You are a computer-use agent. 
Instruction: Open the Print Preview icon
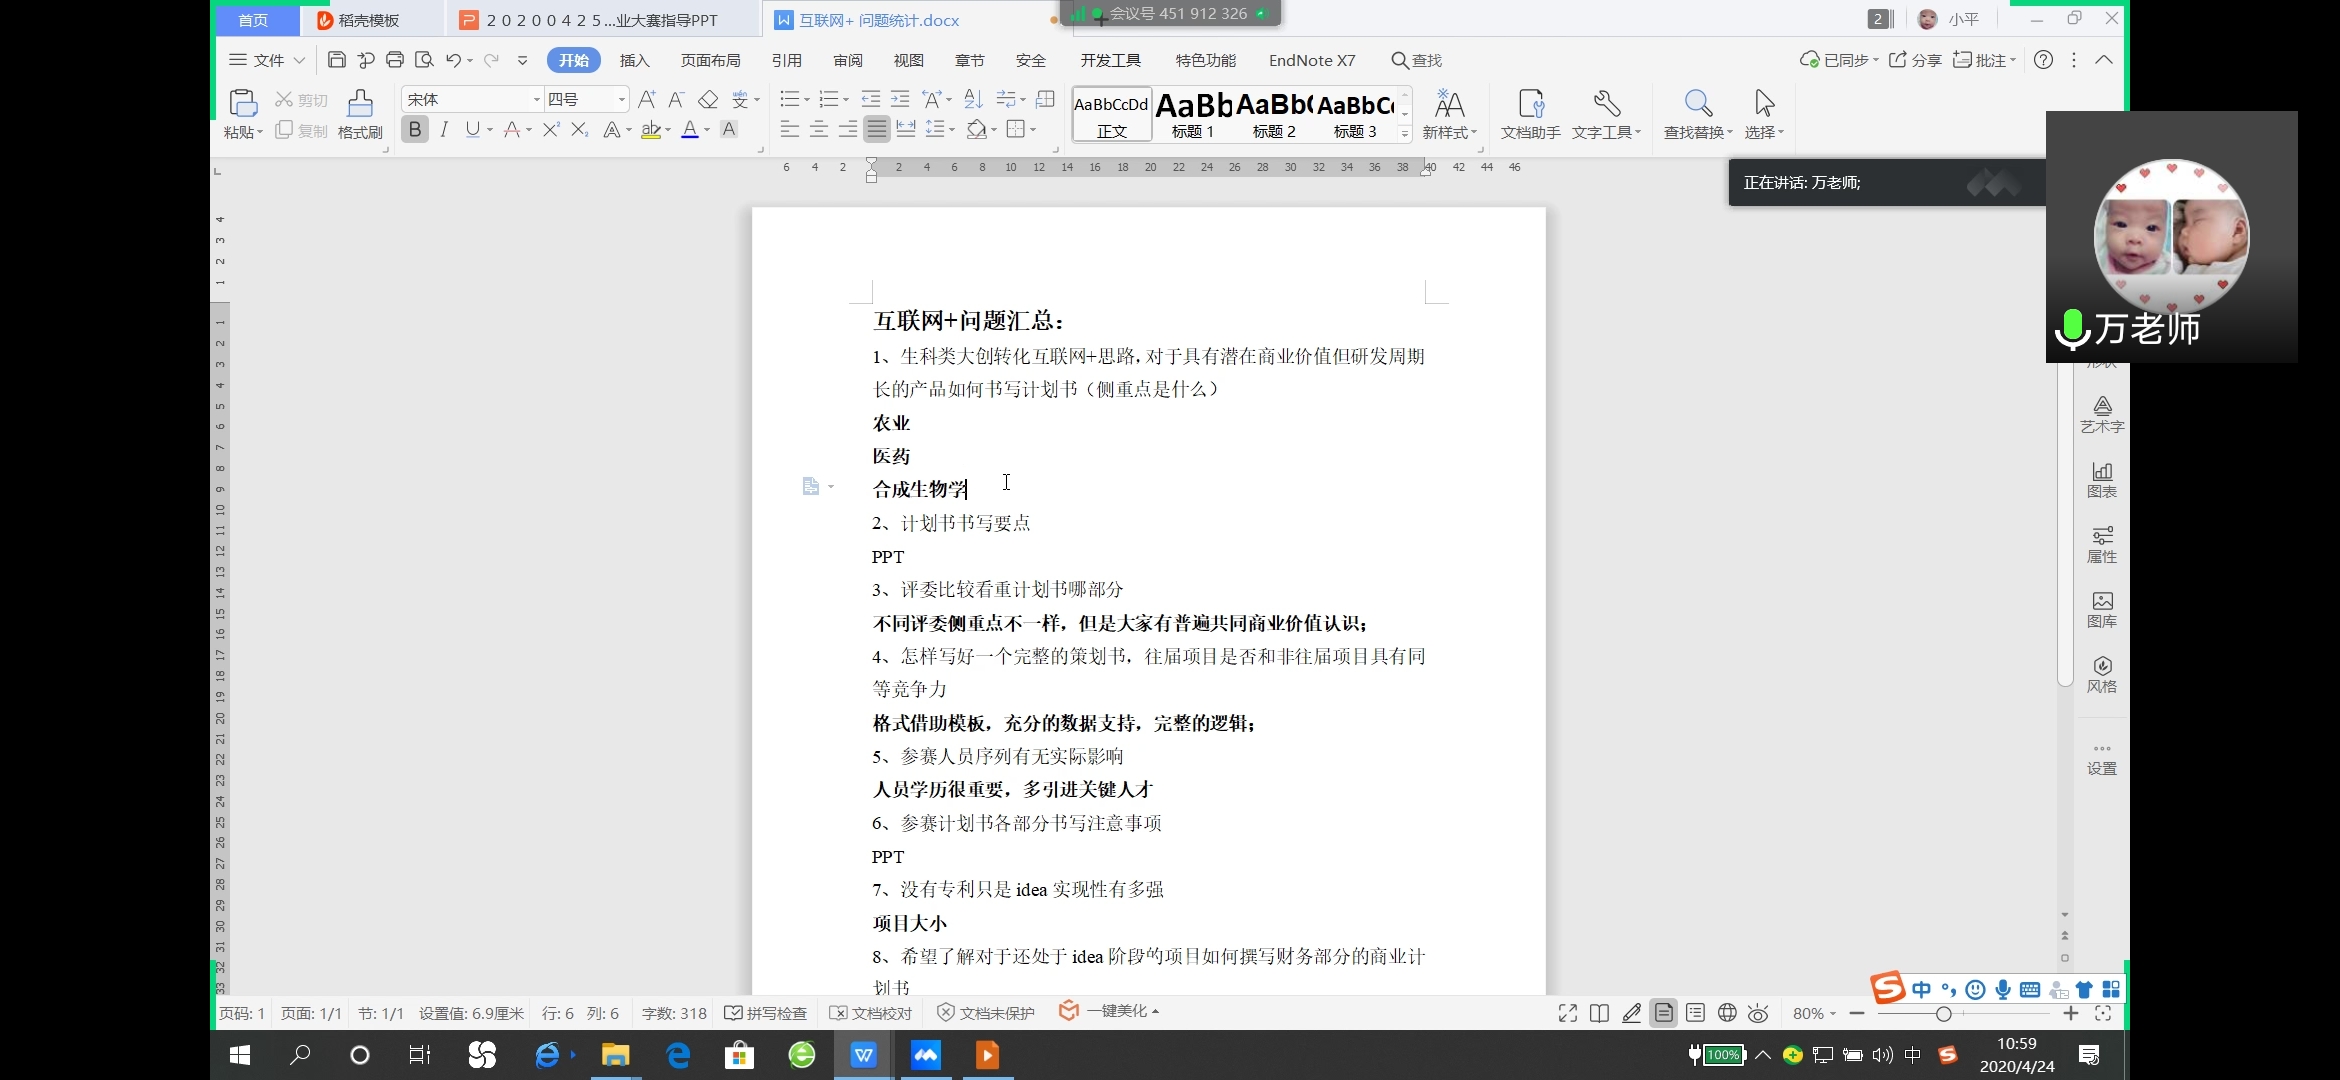[x=424, y=60]
